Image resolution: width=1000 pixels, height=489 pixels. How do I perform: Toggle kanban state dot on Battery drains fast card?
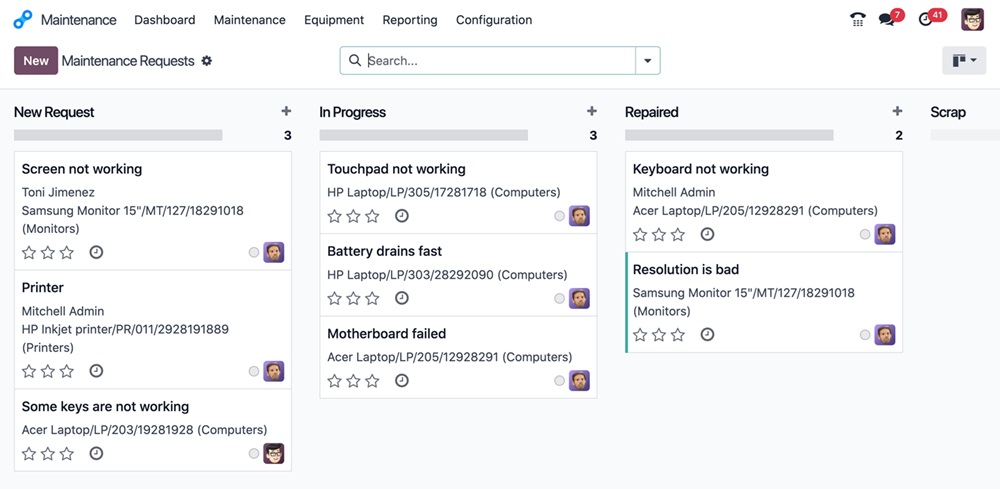(560, 299)
